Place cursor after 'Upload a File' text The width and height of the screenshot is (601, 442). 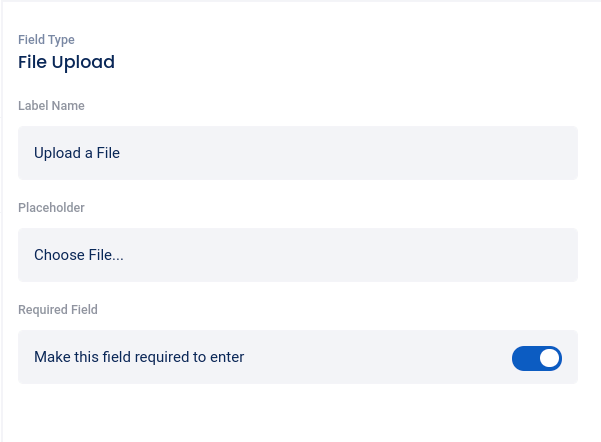pyautogui.click(x=122, y=153)
